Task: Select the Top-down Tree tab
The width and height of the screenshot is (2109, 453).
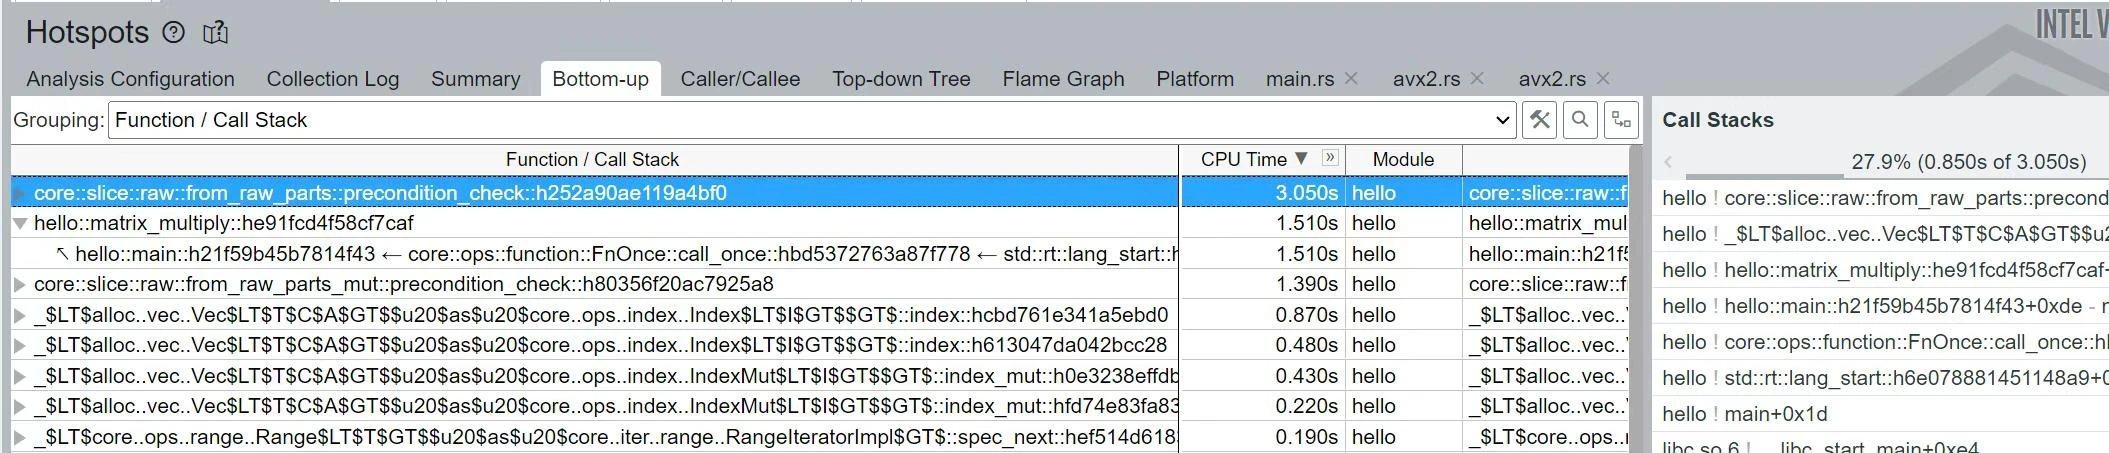Action: coord(901,79)
